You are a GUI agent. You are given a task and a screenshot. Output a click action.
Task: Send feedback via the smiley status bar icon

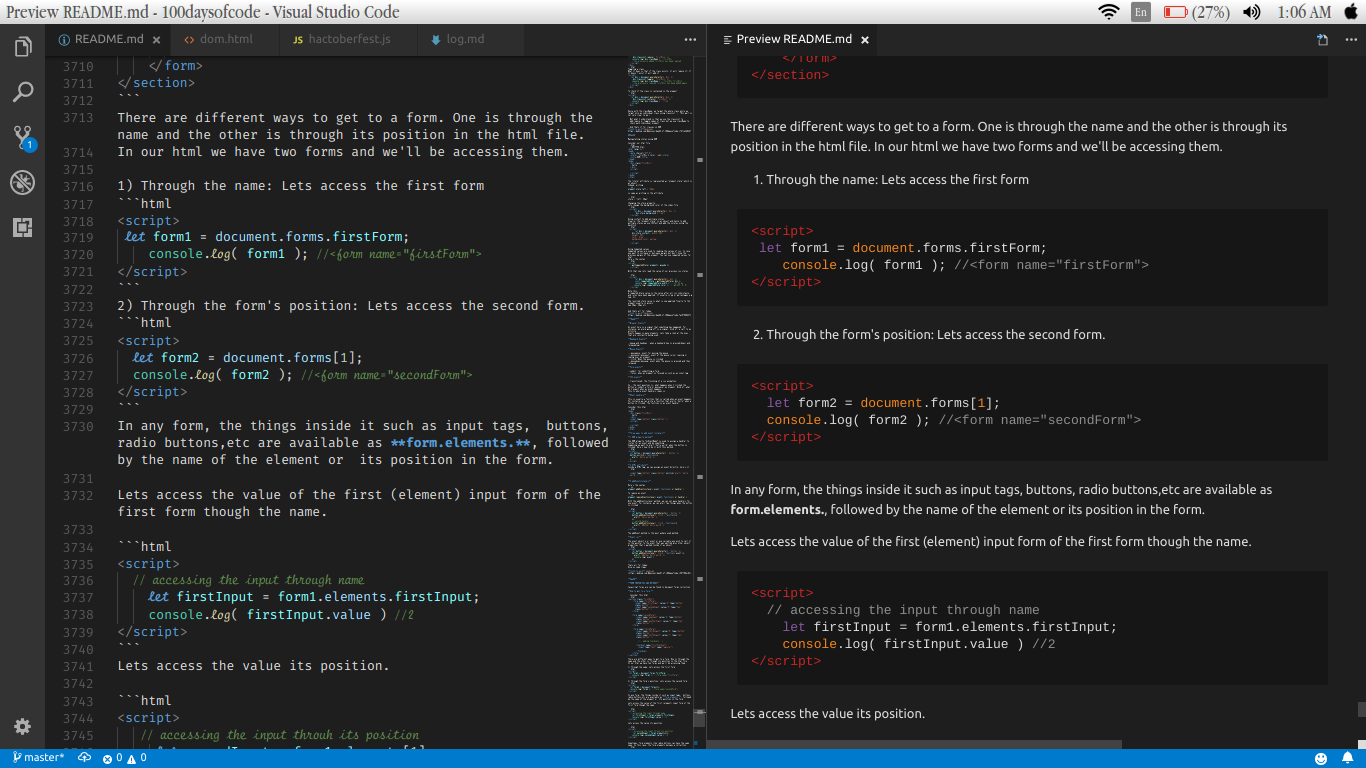(1321, 758)
